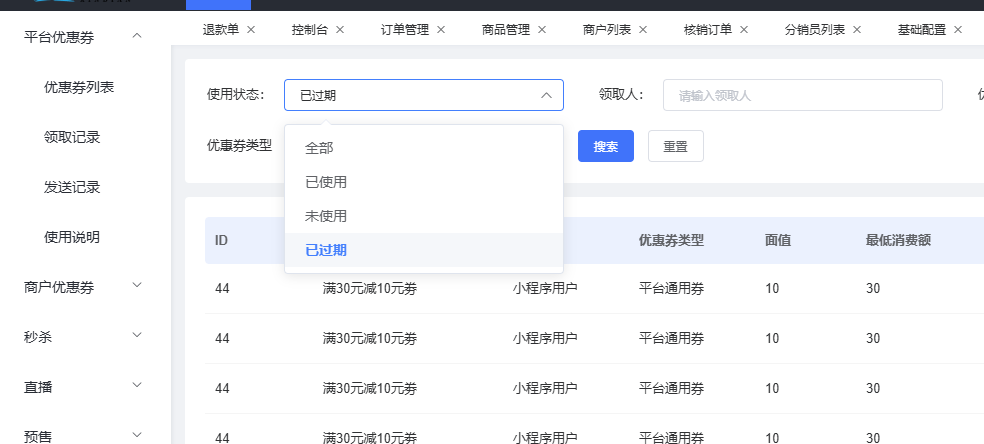This screenshot has width=984, height=444.
Task: Close the 商品管理 tab
Action: click(541, 30)
